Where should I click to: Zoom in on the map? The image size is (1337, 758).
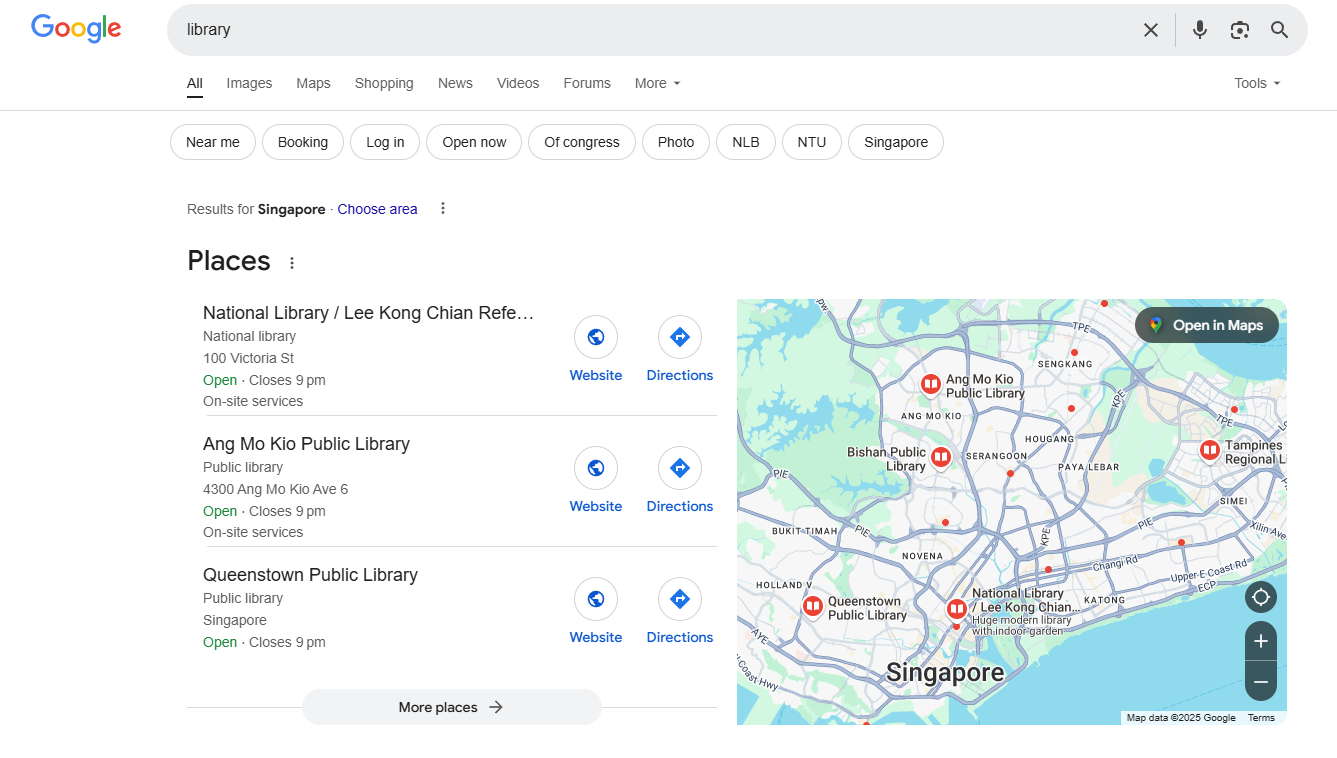coord(1261,641)
